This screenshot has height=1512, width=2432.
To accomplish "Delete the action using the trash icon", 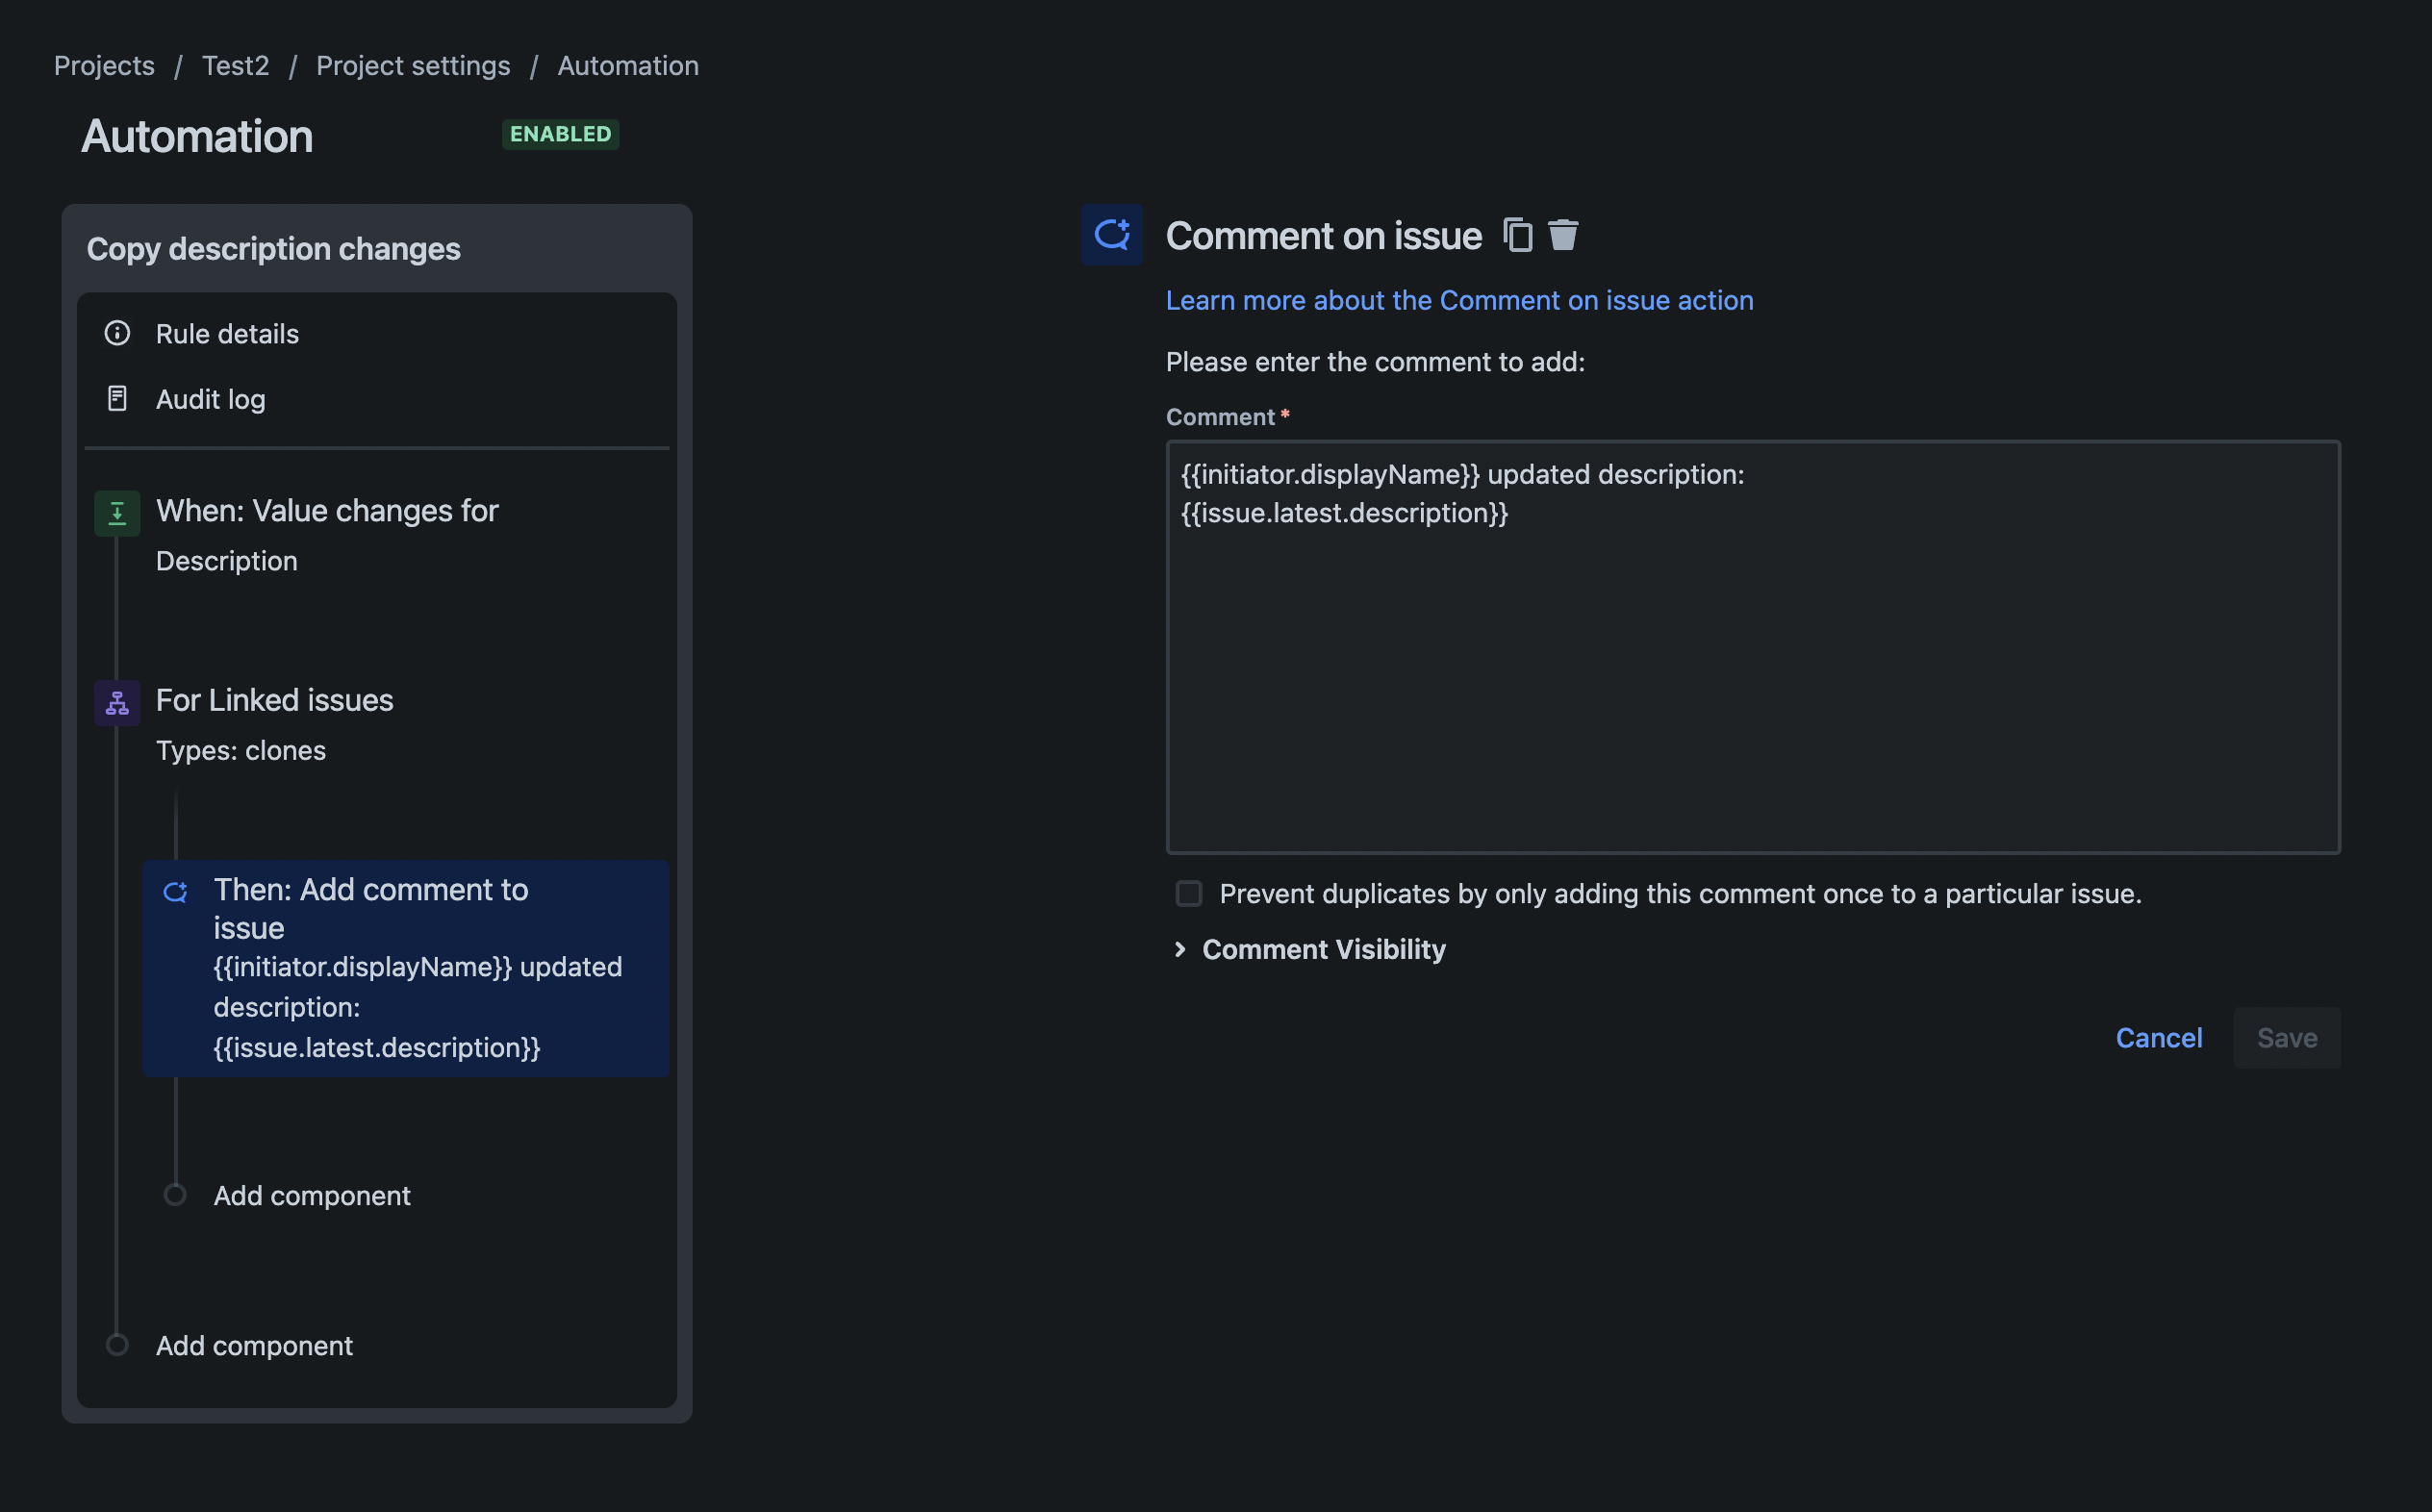I will coord(1562,234).
